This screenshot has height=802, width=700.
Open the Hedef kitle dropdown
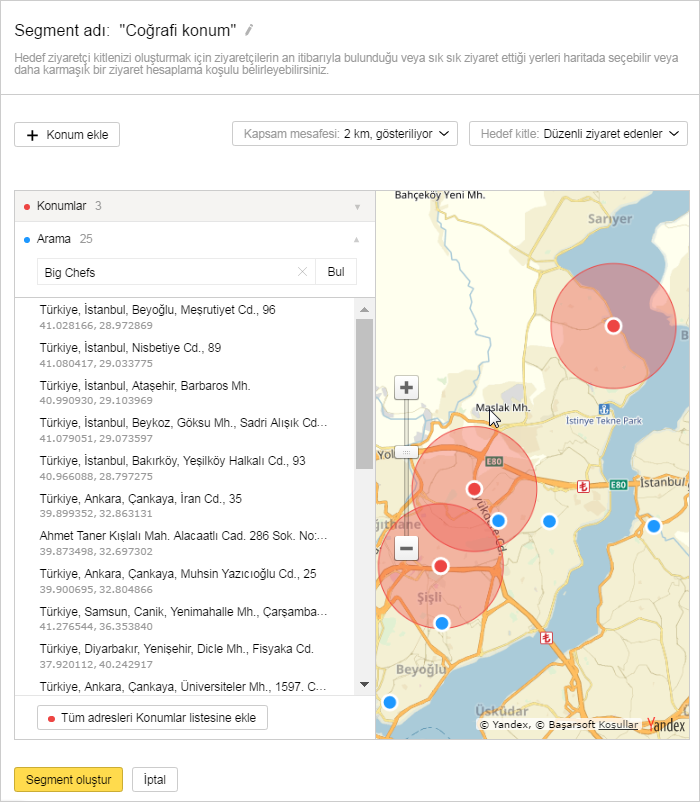578,134
